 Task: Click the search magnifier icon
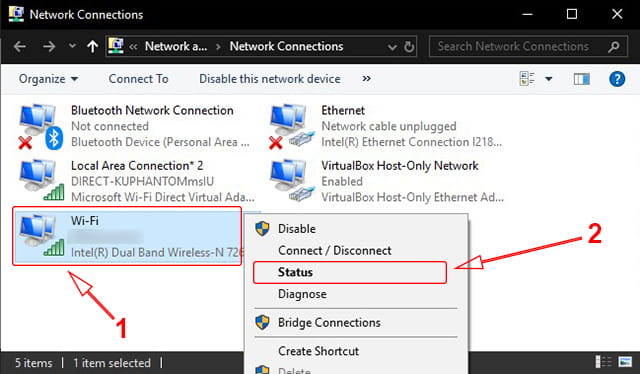(x=613, y=47)
